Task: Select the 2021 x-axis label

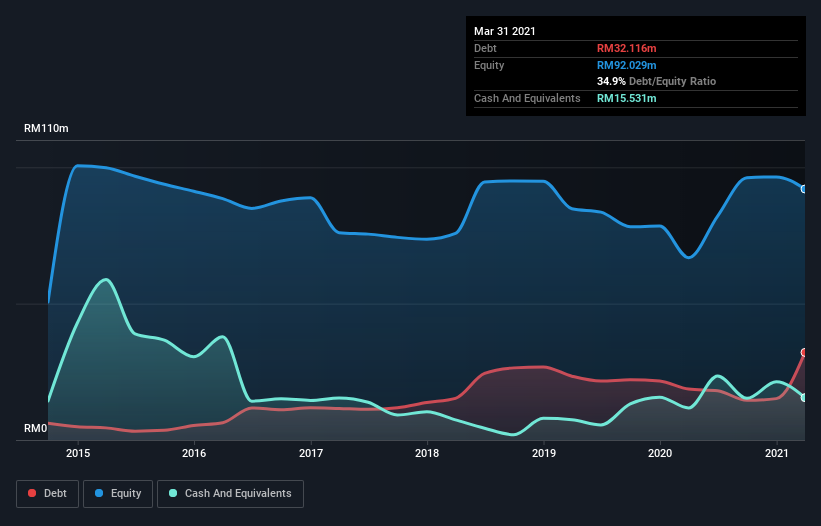Action: pyautogui.click(x=776, y=453)
